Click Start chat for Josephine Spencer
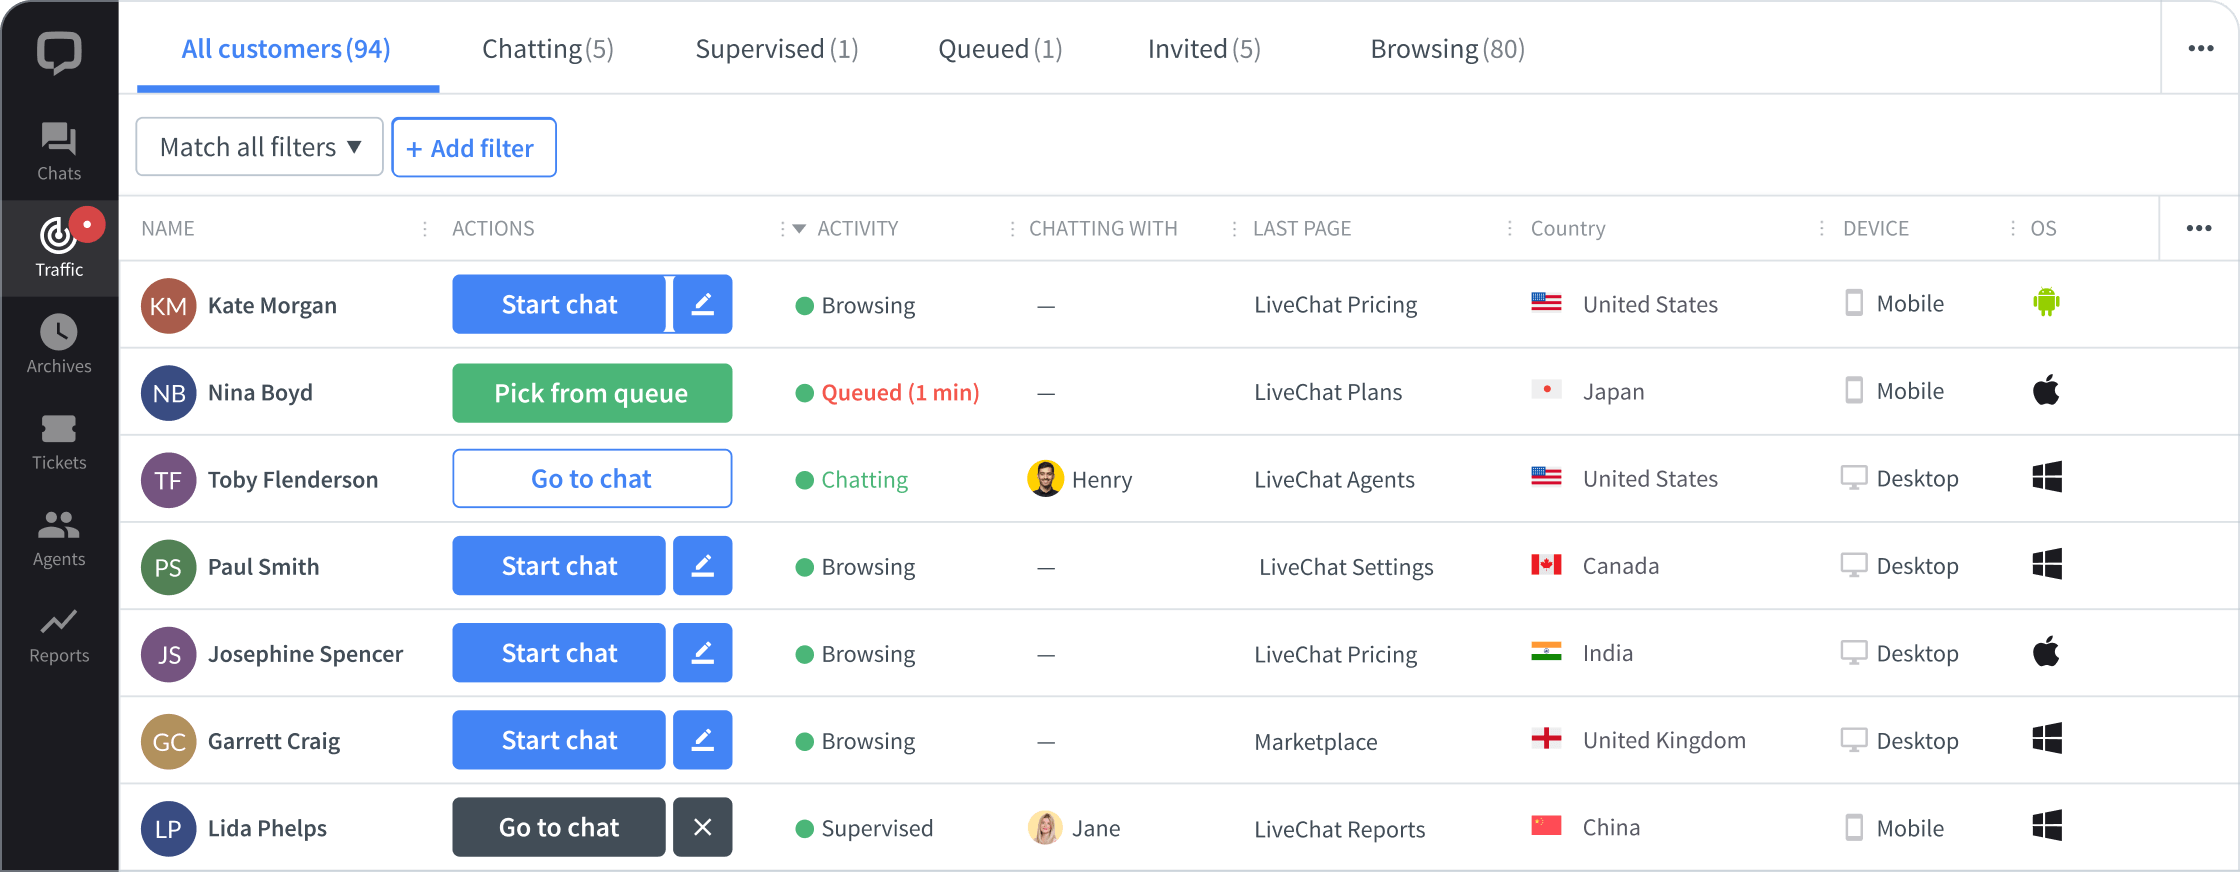The height and width of the screenshot is (872, 2240). pyautogui.click(x=559, y=653)
